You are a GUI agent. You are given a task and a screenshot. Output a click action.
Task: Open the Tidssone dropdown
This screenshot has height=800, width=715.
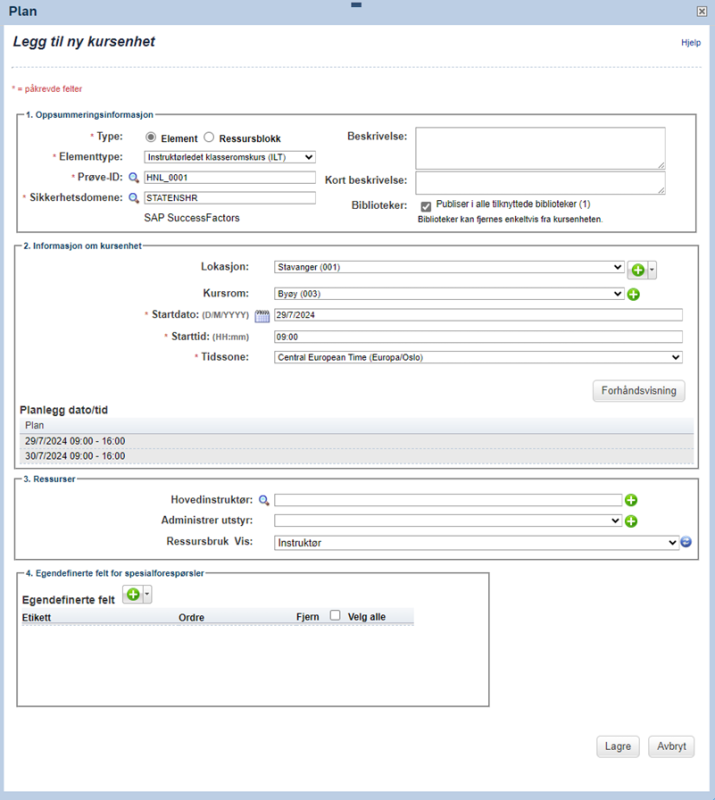click(x=478, y=357)
